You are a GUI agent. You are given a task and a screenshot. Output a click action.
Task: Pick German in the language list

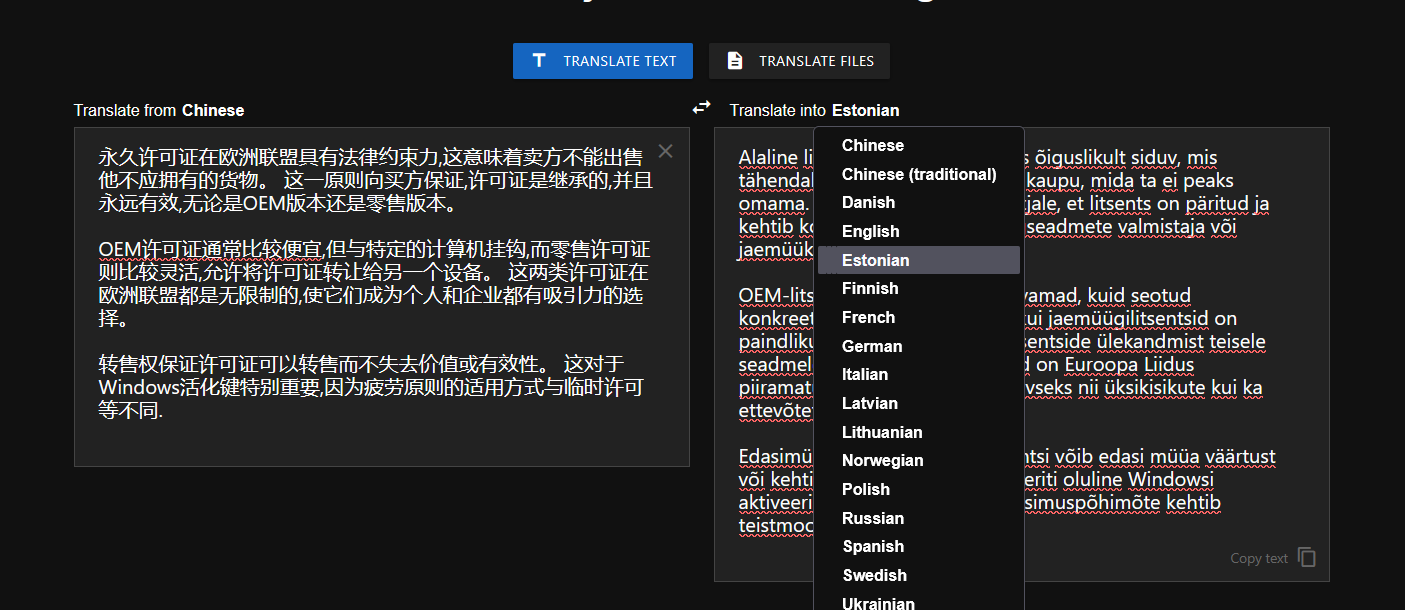click(919, 346)
